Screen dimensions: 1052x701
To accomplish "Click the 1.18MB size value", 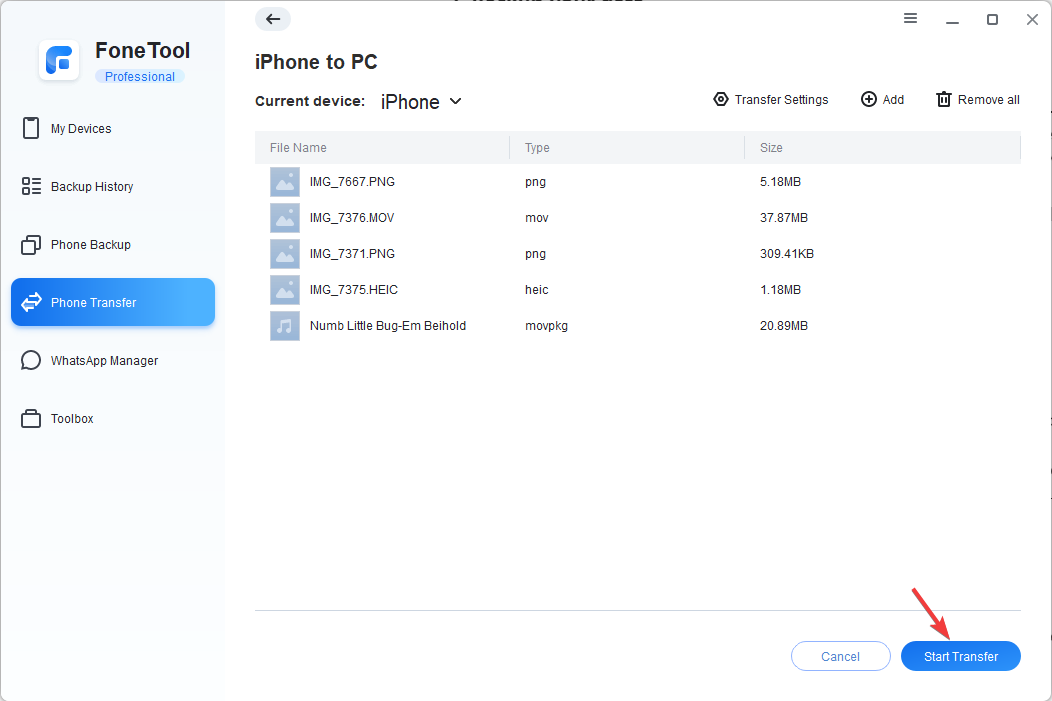I will pos(780,290).
